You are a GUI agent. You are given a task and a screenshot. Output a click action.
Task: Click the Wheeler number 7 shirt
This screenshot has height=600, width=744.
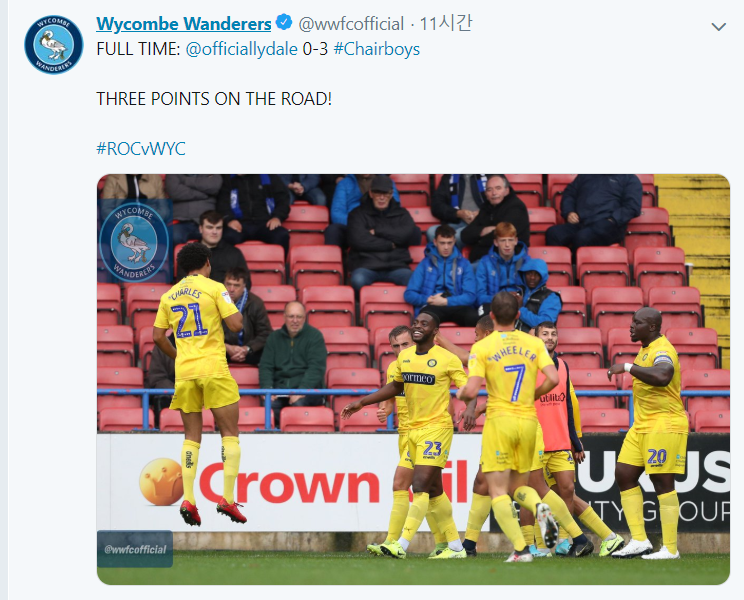tap(511, 372)
